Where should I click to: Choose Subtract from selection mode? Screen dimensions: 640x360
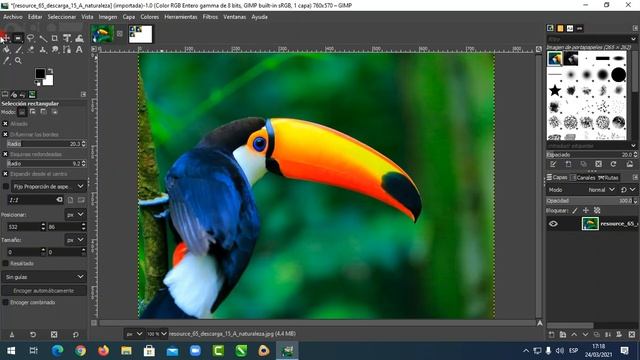point(43,112)
